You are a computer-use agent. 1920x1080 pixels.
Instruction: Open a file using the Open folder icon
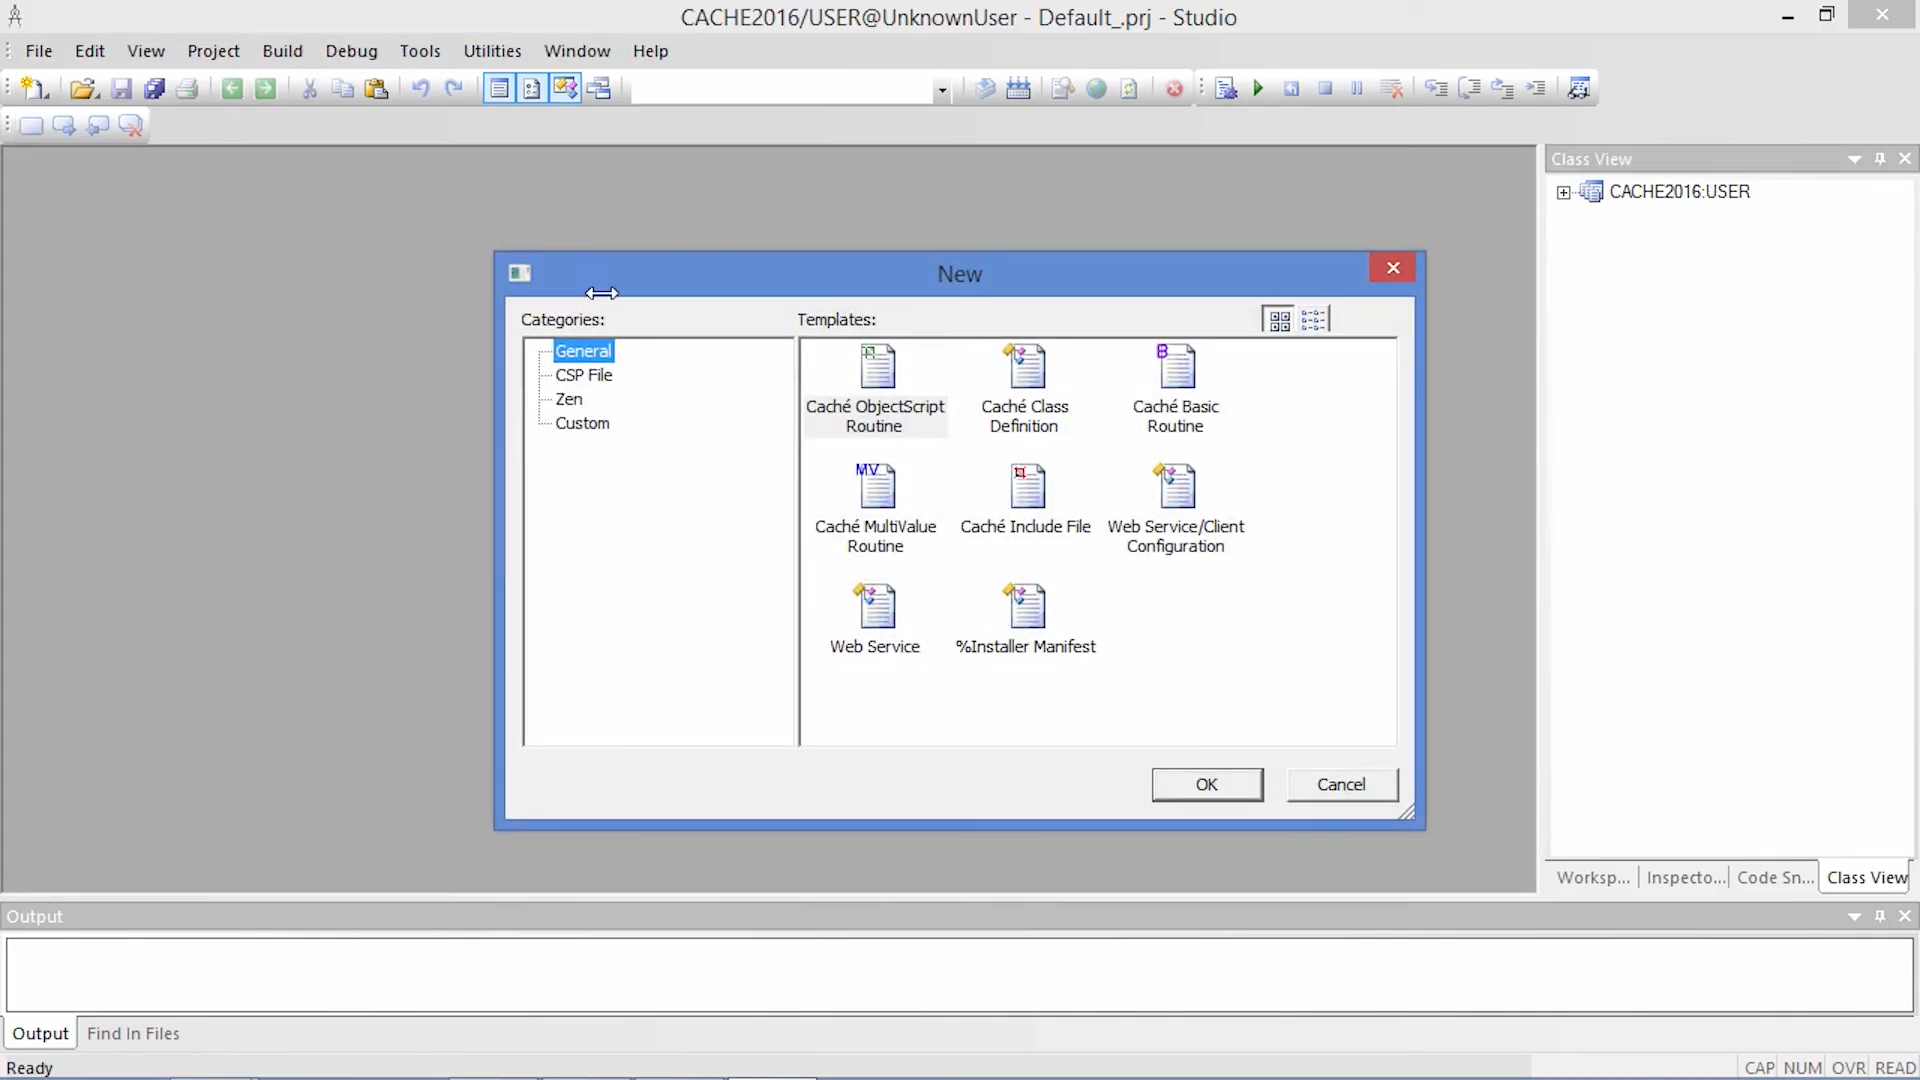(84, 88)
